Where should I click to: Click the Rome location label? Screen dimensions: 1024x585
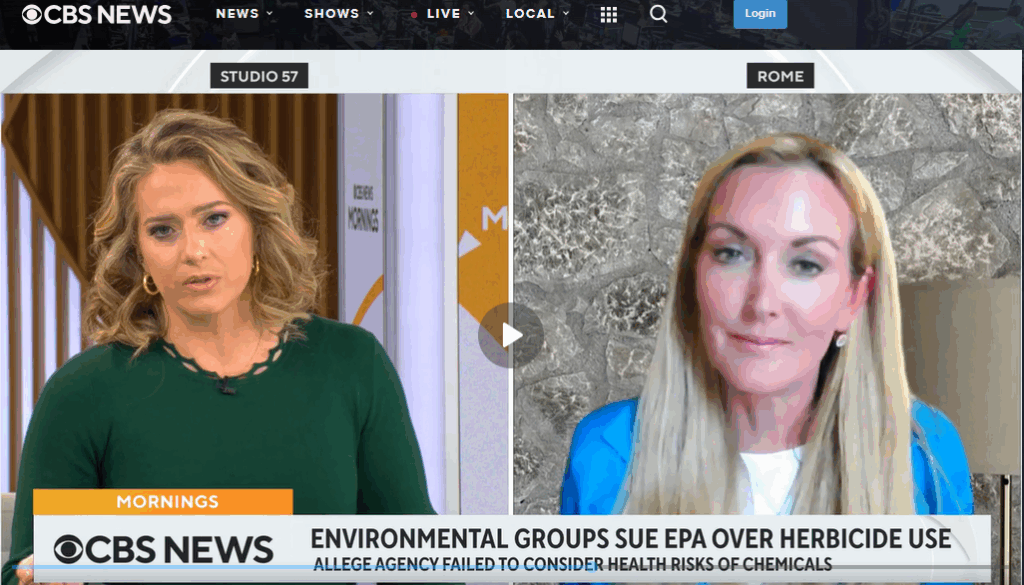(x=780, y=76)
